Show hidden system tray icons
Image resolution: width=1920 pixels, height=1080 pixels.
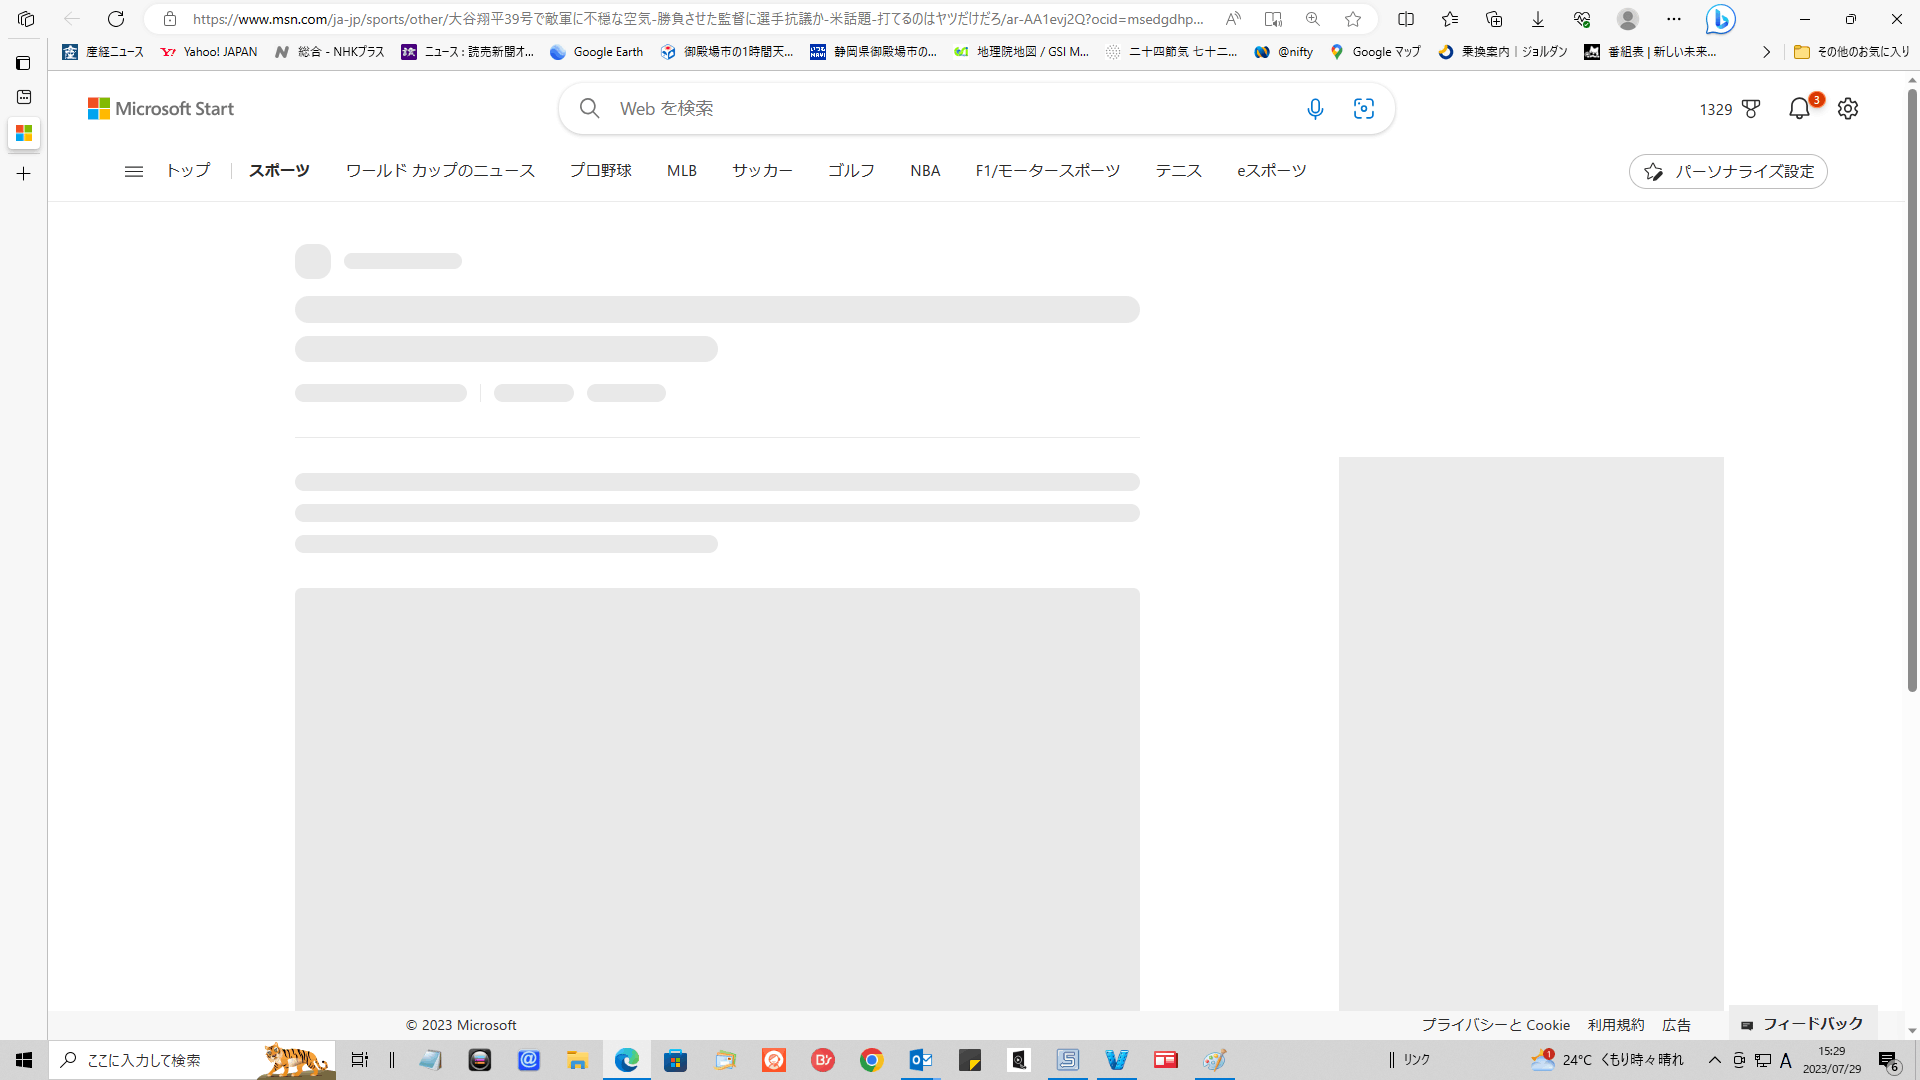tap(1714, 1060)
